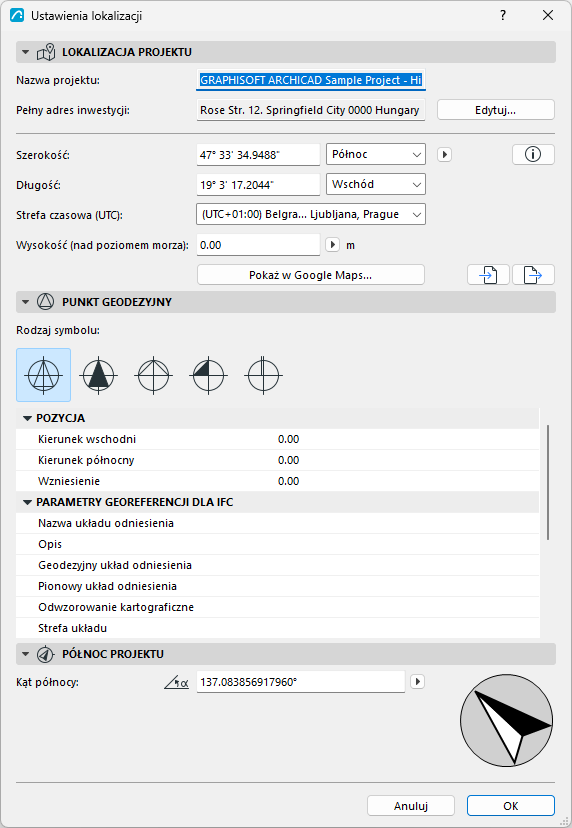Open the info button next to latitude
Viewport: 572px width, 828px height.
(x=533, y=154)
